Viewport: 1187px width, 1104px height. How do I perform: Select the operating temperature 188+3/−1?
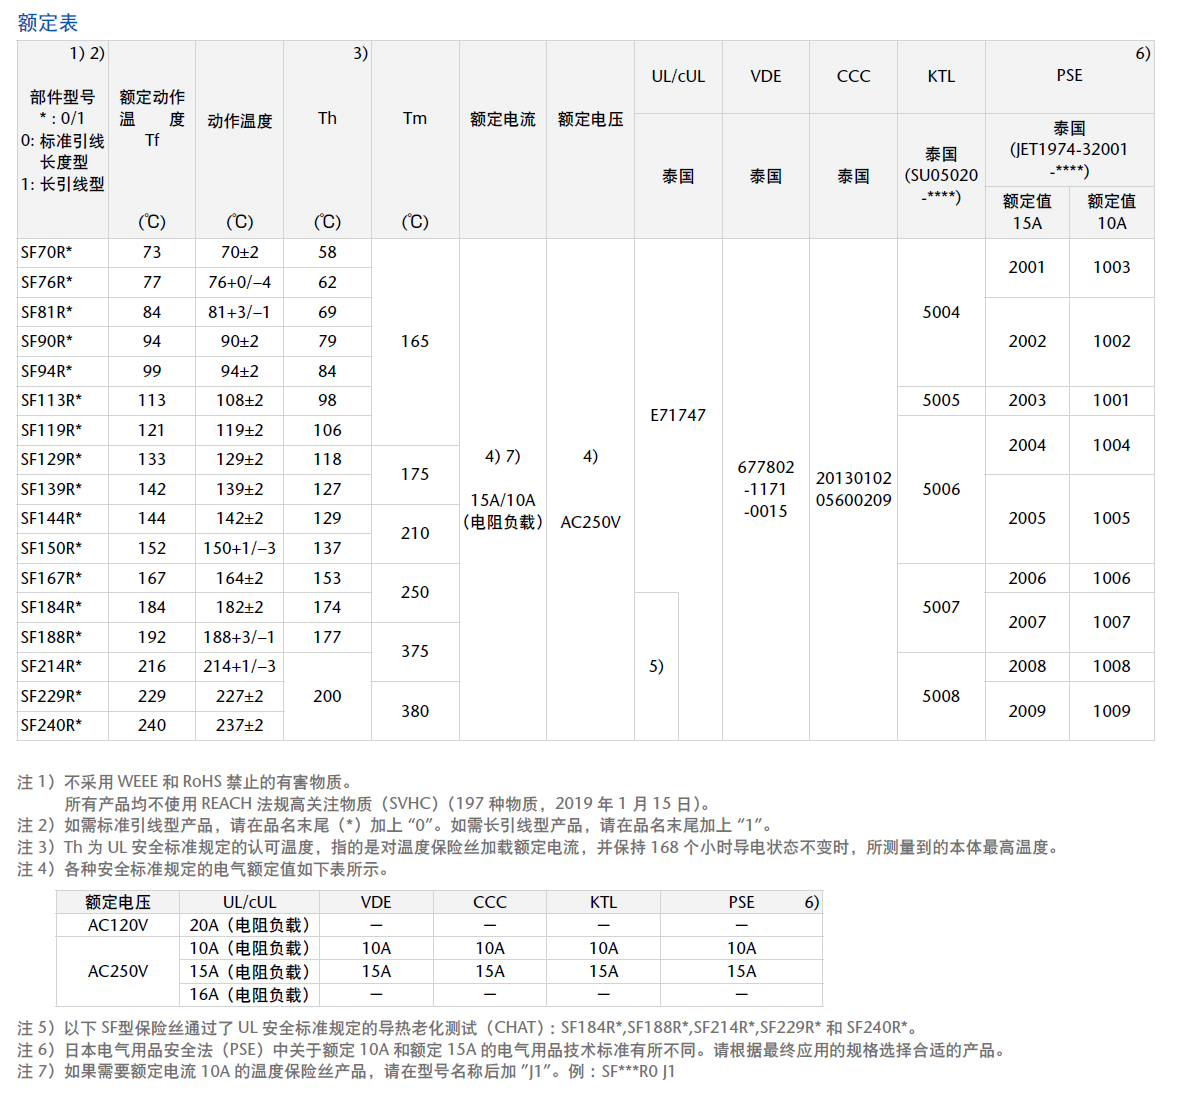(240, 637)
